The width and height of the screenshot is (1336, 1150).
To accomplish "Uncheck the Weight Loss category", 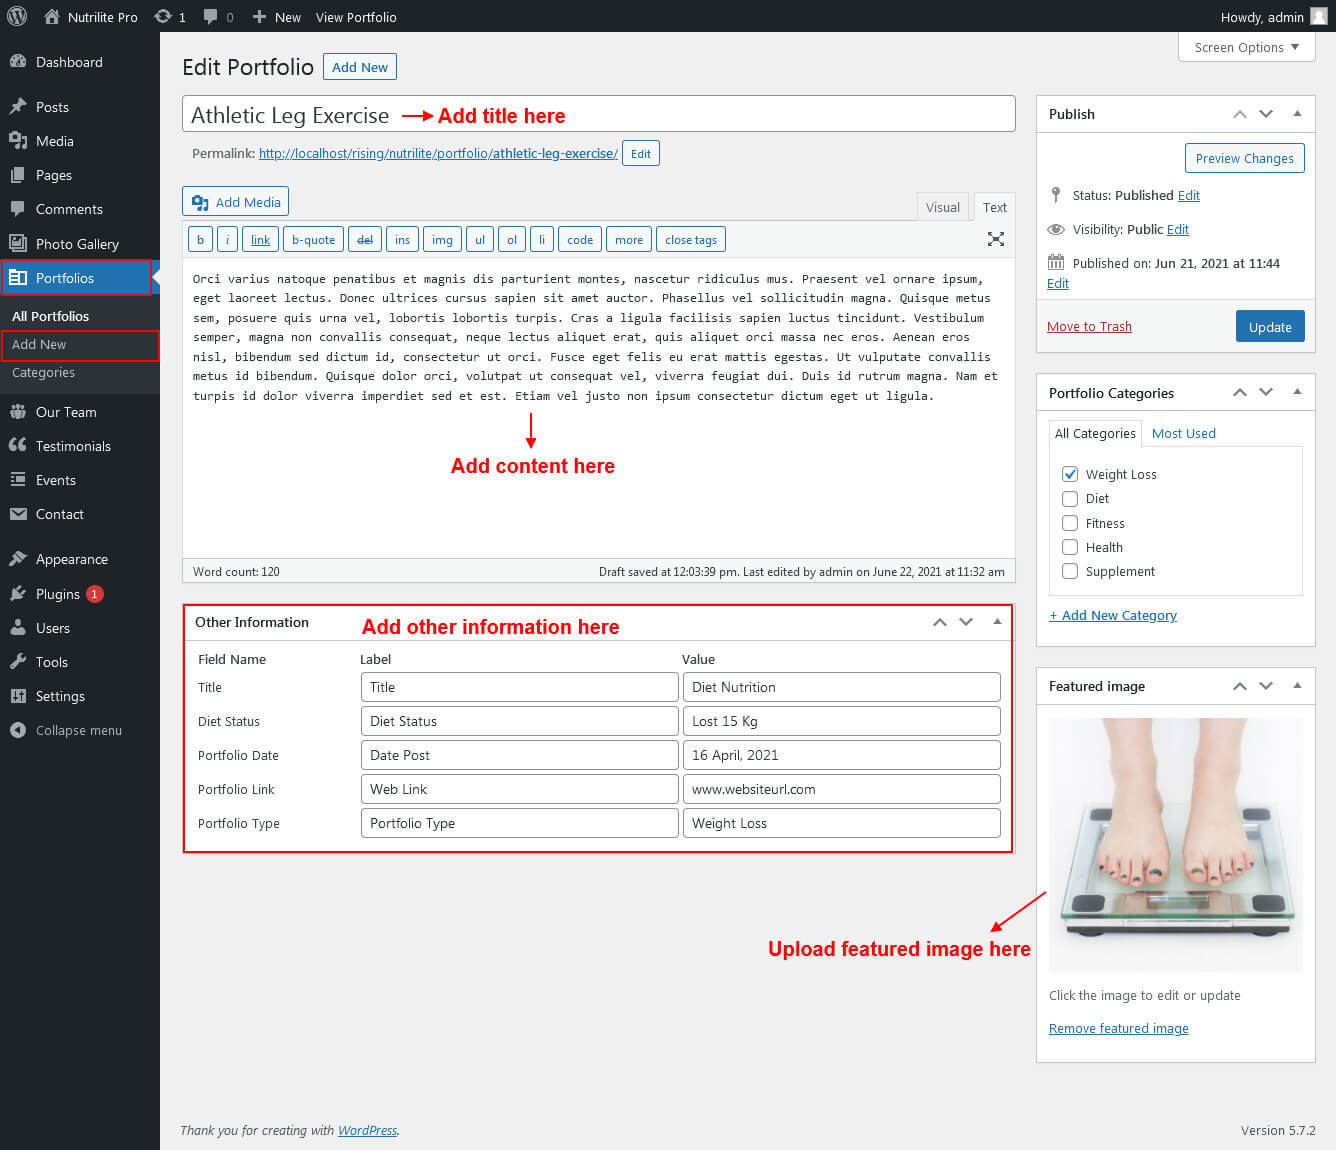I will coord(1070,474).
